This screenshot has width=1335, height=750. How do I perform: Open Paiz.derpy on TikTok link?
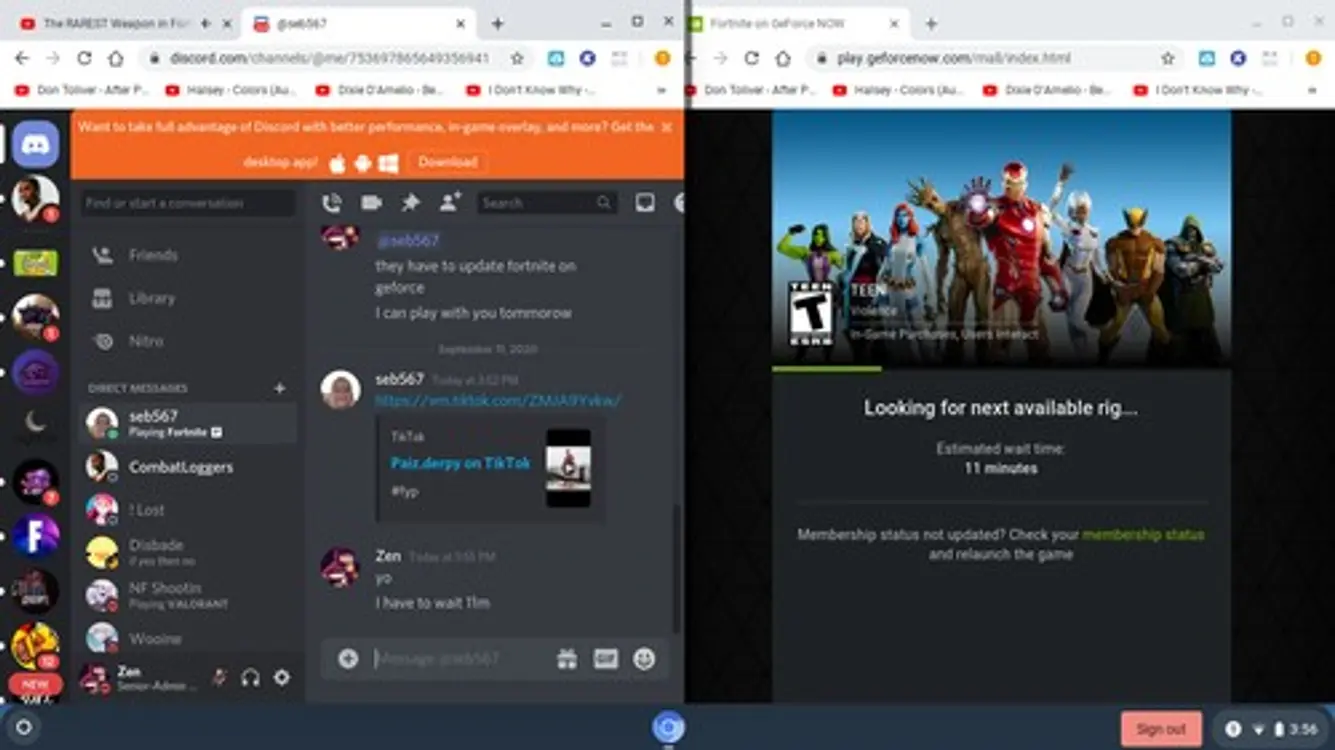coord(460,463)
